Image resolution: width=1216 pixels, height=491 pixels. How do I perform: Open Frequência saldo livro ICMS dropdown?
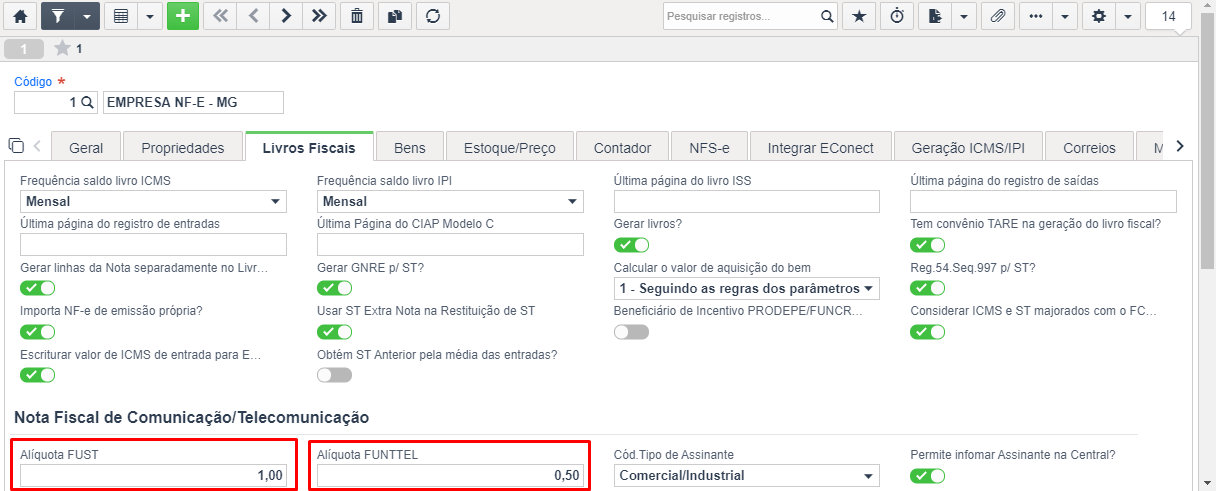point(153,202)
